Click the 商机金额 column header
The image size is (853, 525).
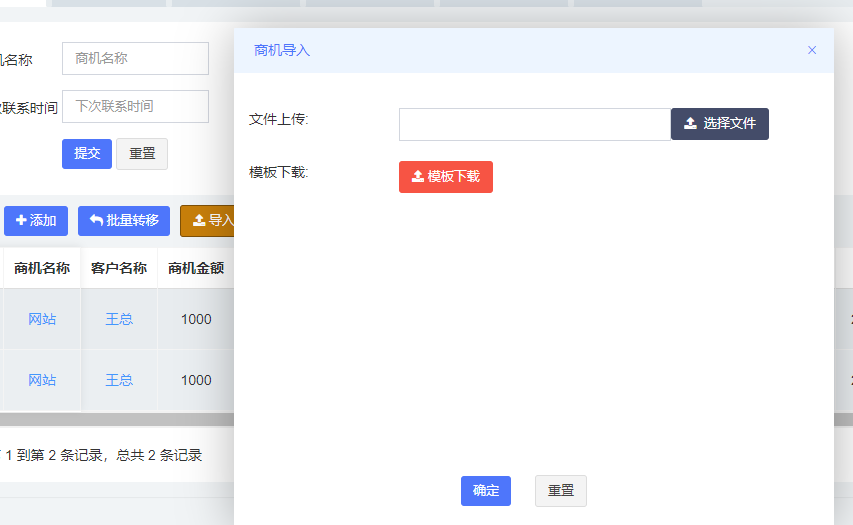coord(196,268)
